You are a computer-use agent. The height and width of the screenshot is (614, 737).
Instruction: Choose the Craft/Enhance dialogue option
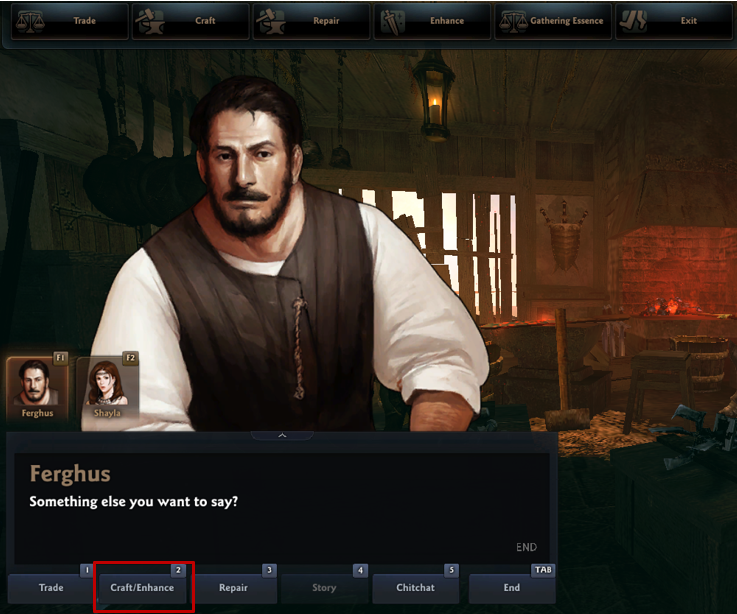click(x=142, y=588)
